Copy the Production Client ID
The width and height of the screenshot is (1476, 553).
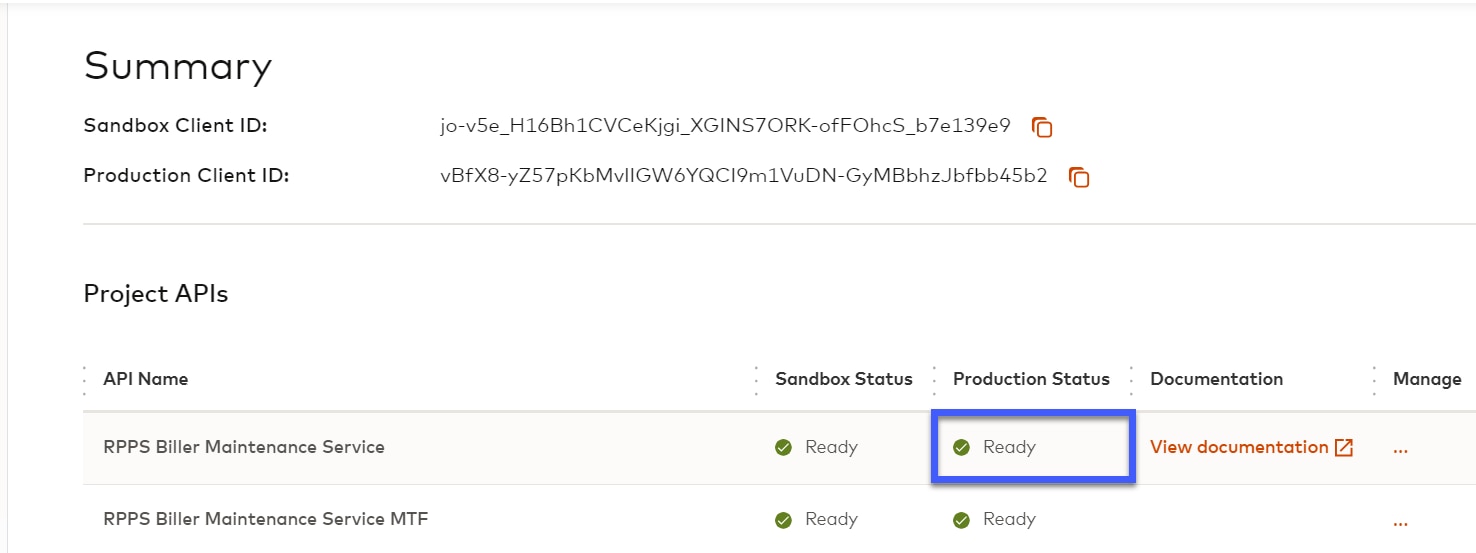[1079, 177]
